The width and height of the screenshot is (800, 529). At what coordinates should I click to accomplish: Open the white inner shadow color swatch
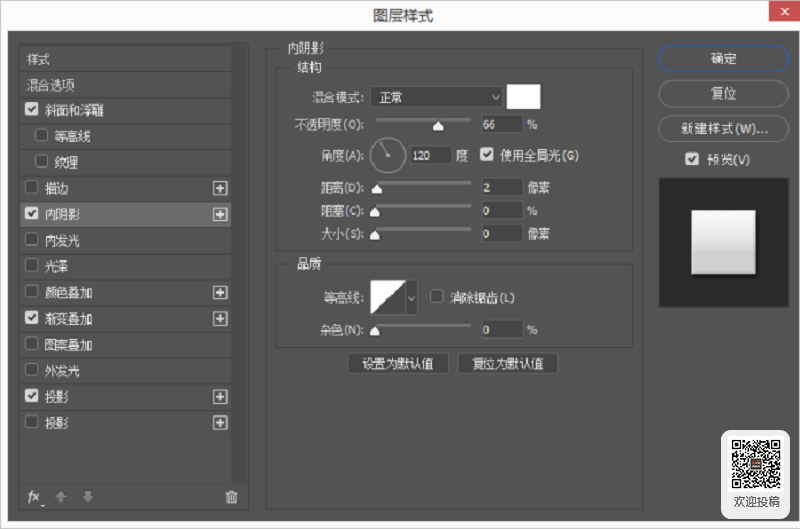523,96
